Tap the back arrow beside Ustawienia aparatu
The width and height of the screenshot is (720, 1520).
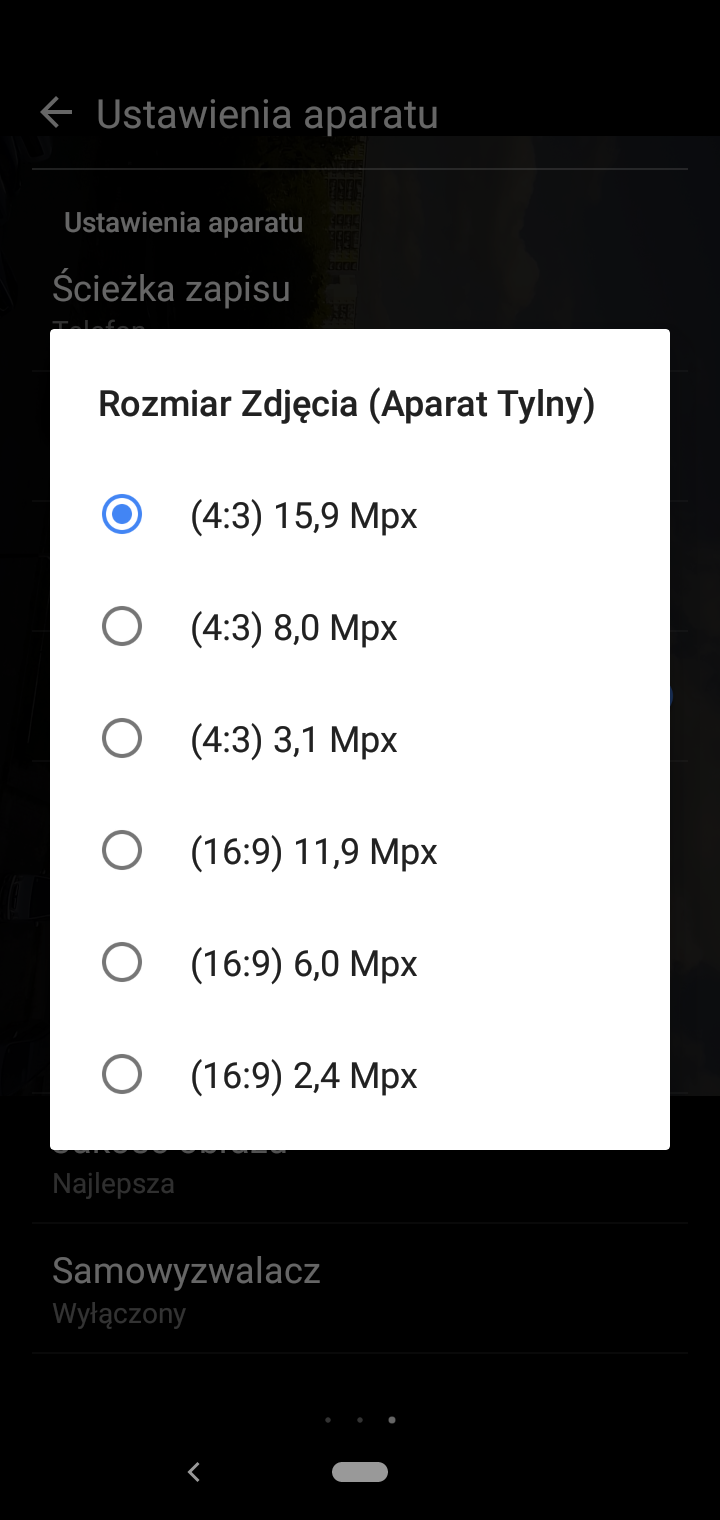(56, 113)
